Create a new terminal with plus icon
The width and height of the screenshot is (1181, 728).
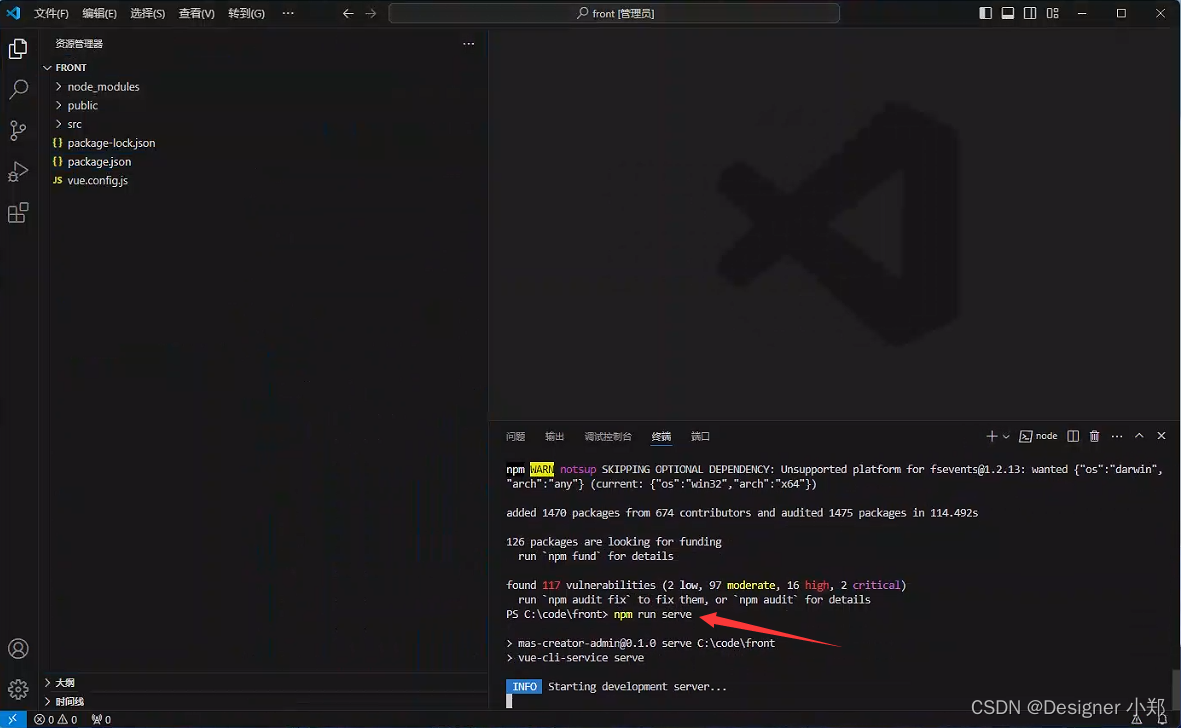pyautogui.click(x=991, y=436)
